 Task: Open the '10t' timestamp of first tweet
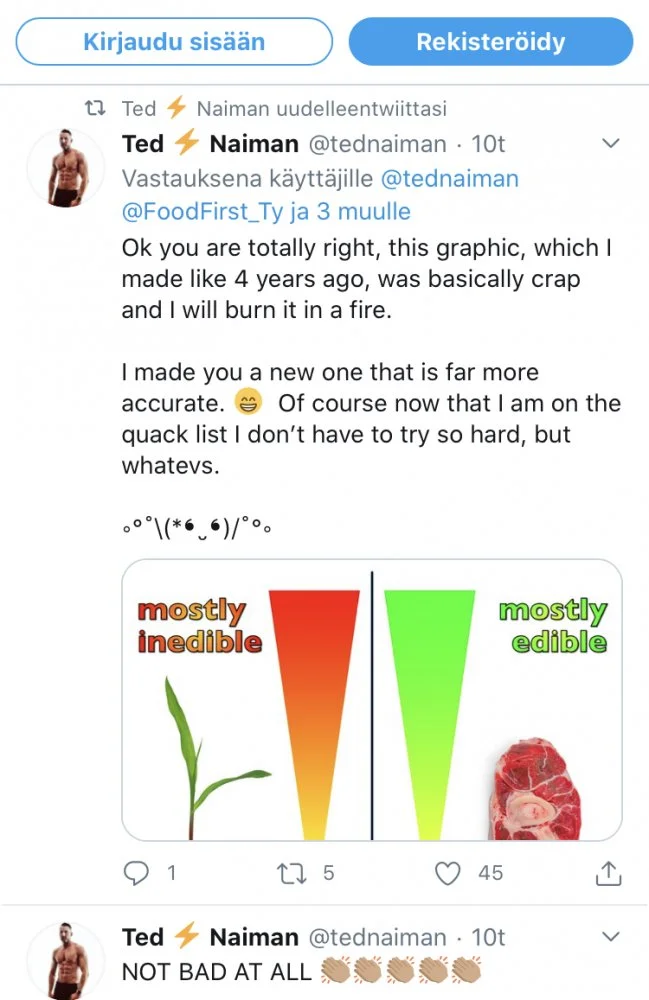coord(488,144)
